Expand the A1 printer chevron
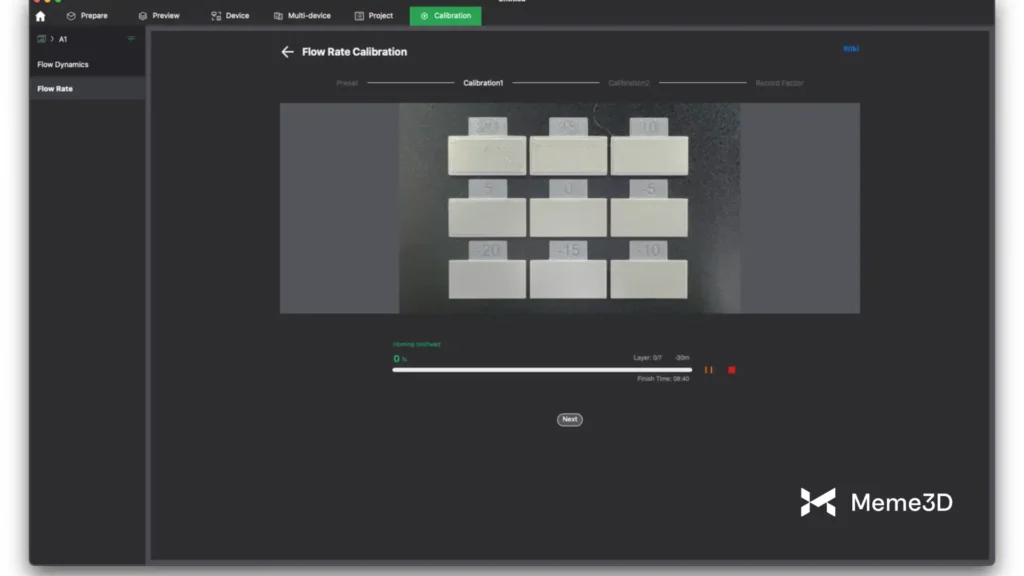Screen dimensions: 1024x576 coord(52,39)
